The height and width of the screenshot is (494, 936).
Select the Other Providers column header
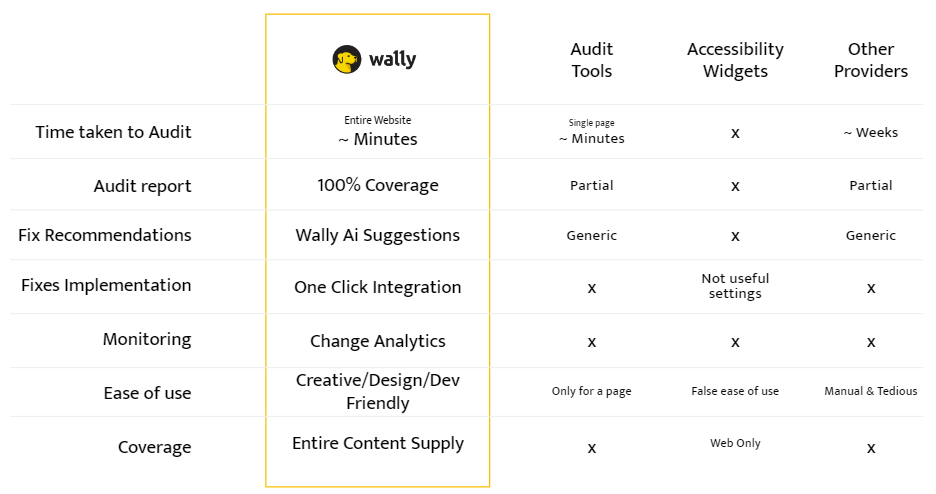[870, 60]
